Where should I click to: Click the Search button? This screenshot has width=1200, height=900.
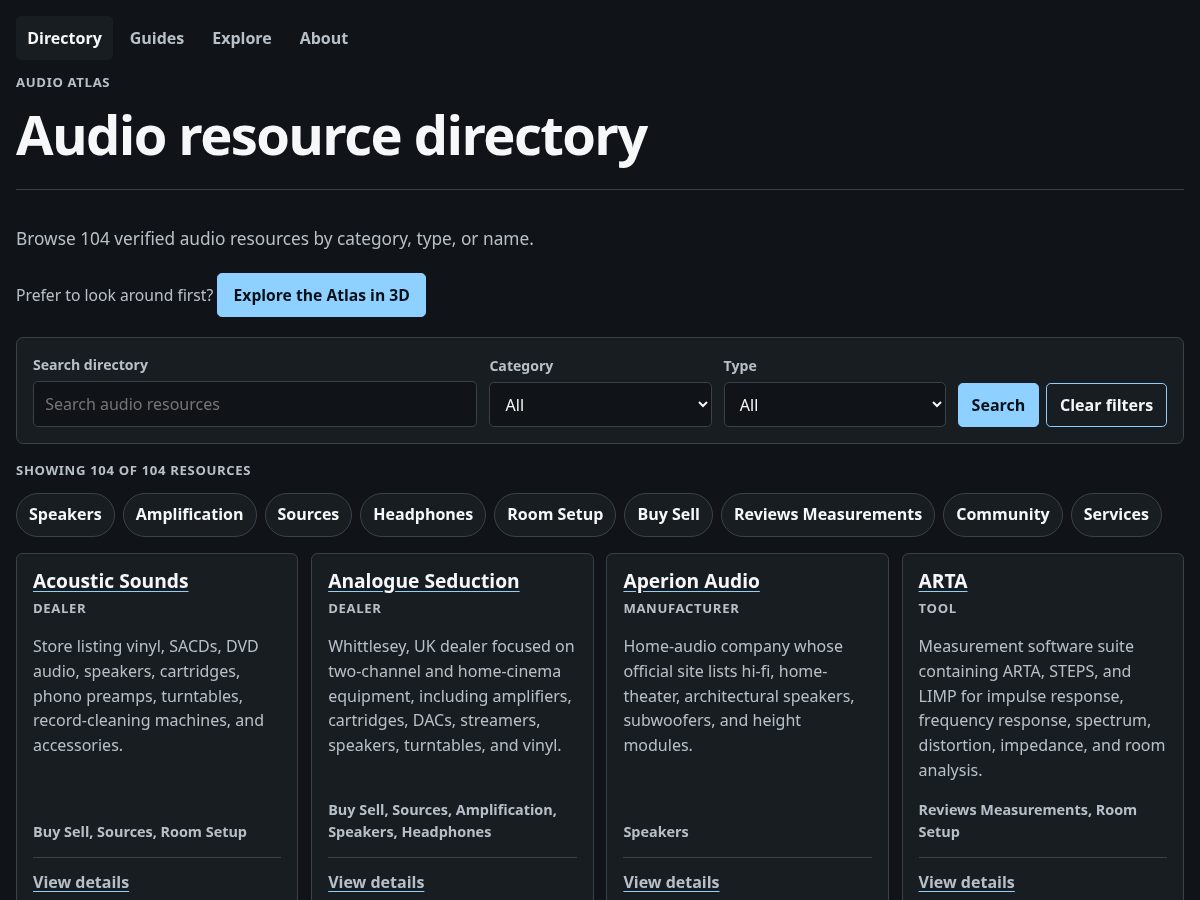point(998,405)
